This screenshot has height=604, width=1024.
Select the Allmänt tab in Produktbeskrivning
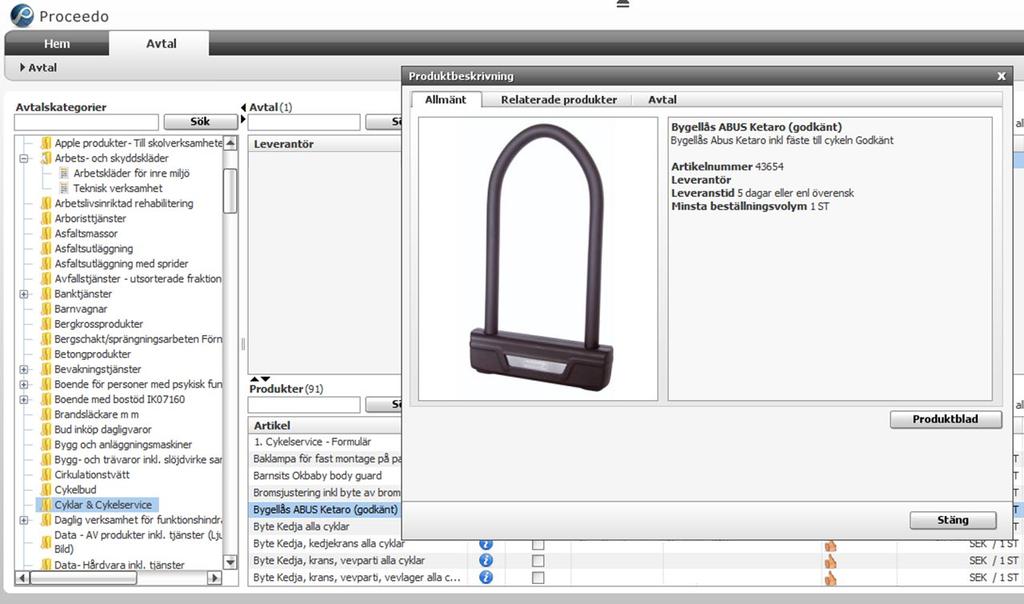(x=446, y=100)
